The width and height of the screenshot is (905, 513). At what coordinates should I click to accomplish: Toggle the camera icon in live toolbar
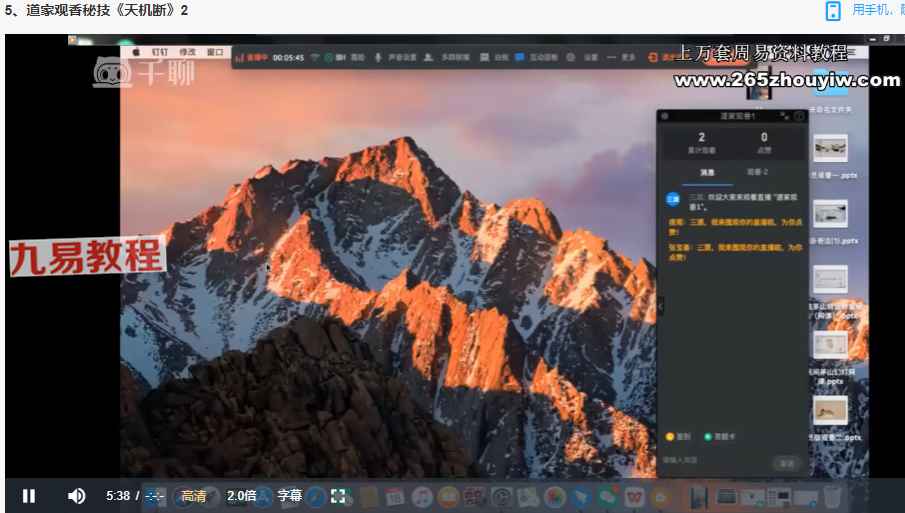click(x=341, y=57)
